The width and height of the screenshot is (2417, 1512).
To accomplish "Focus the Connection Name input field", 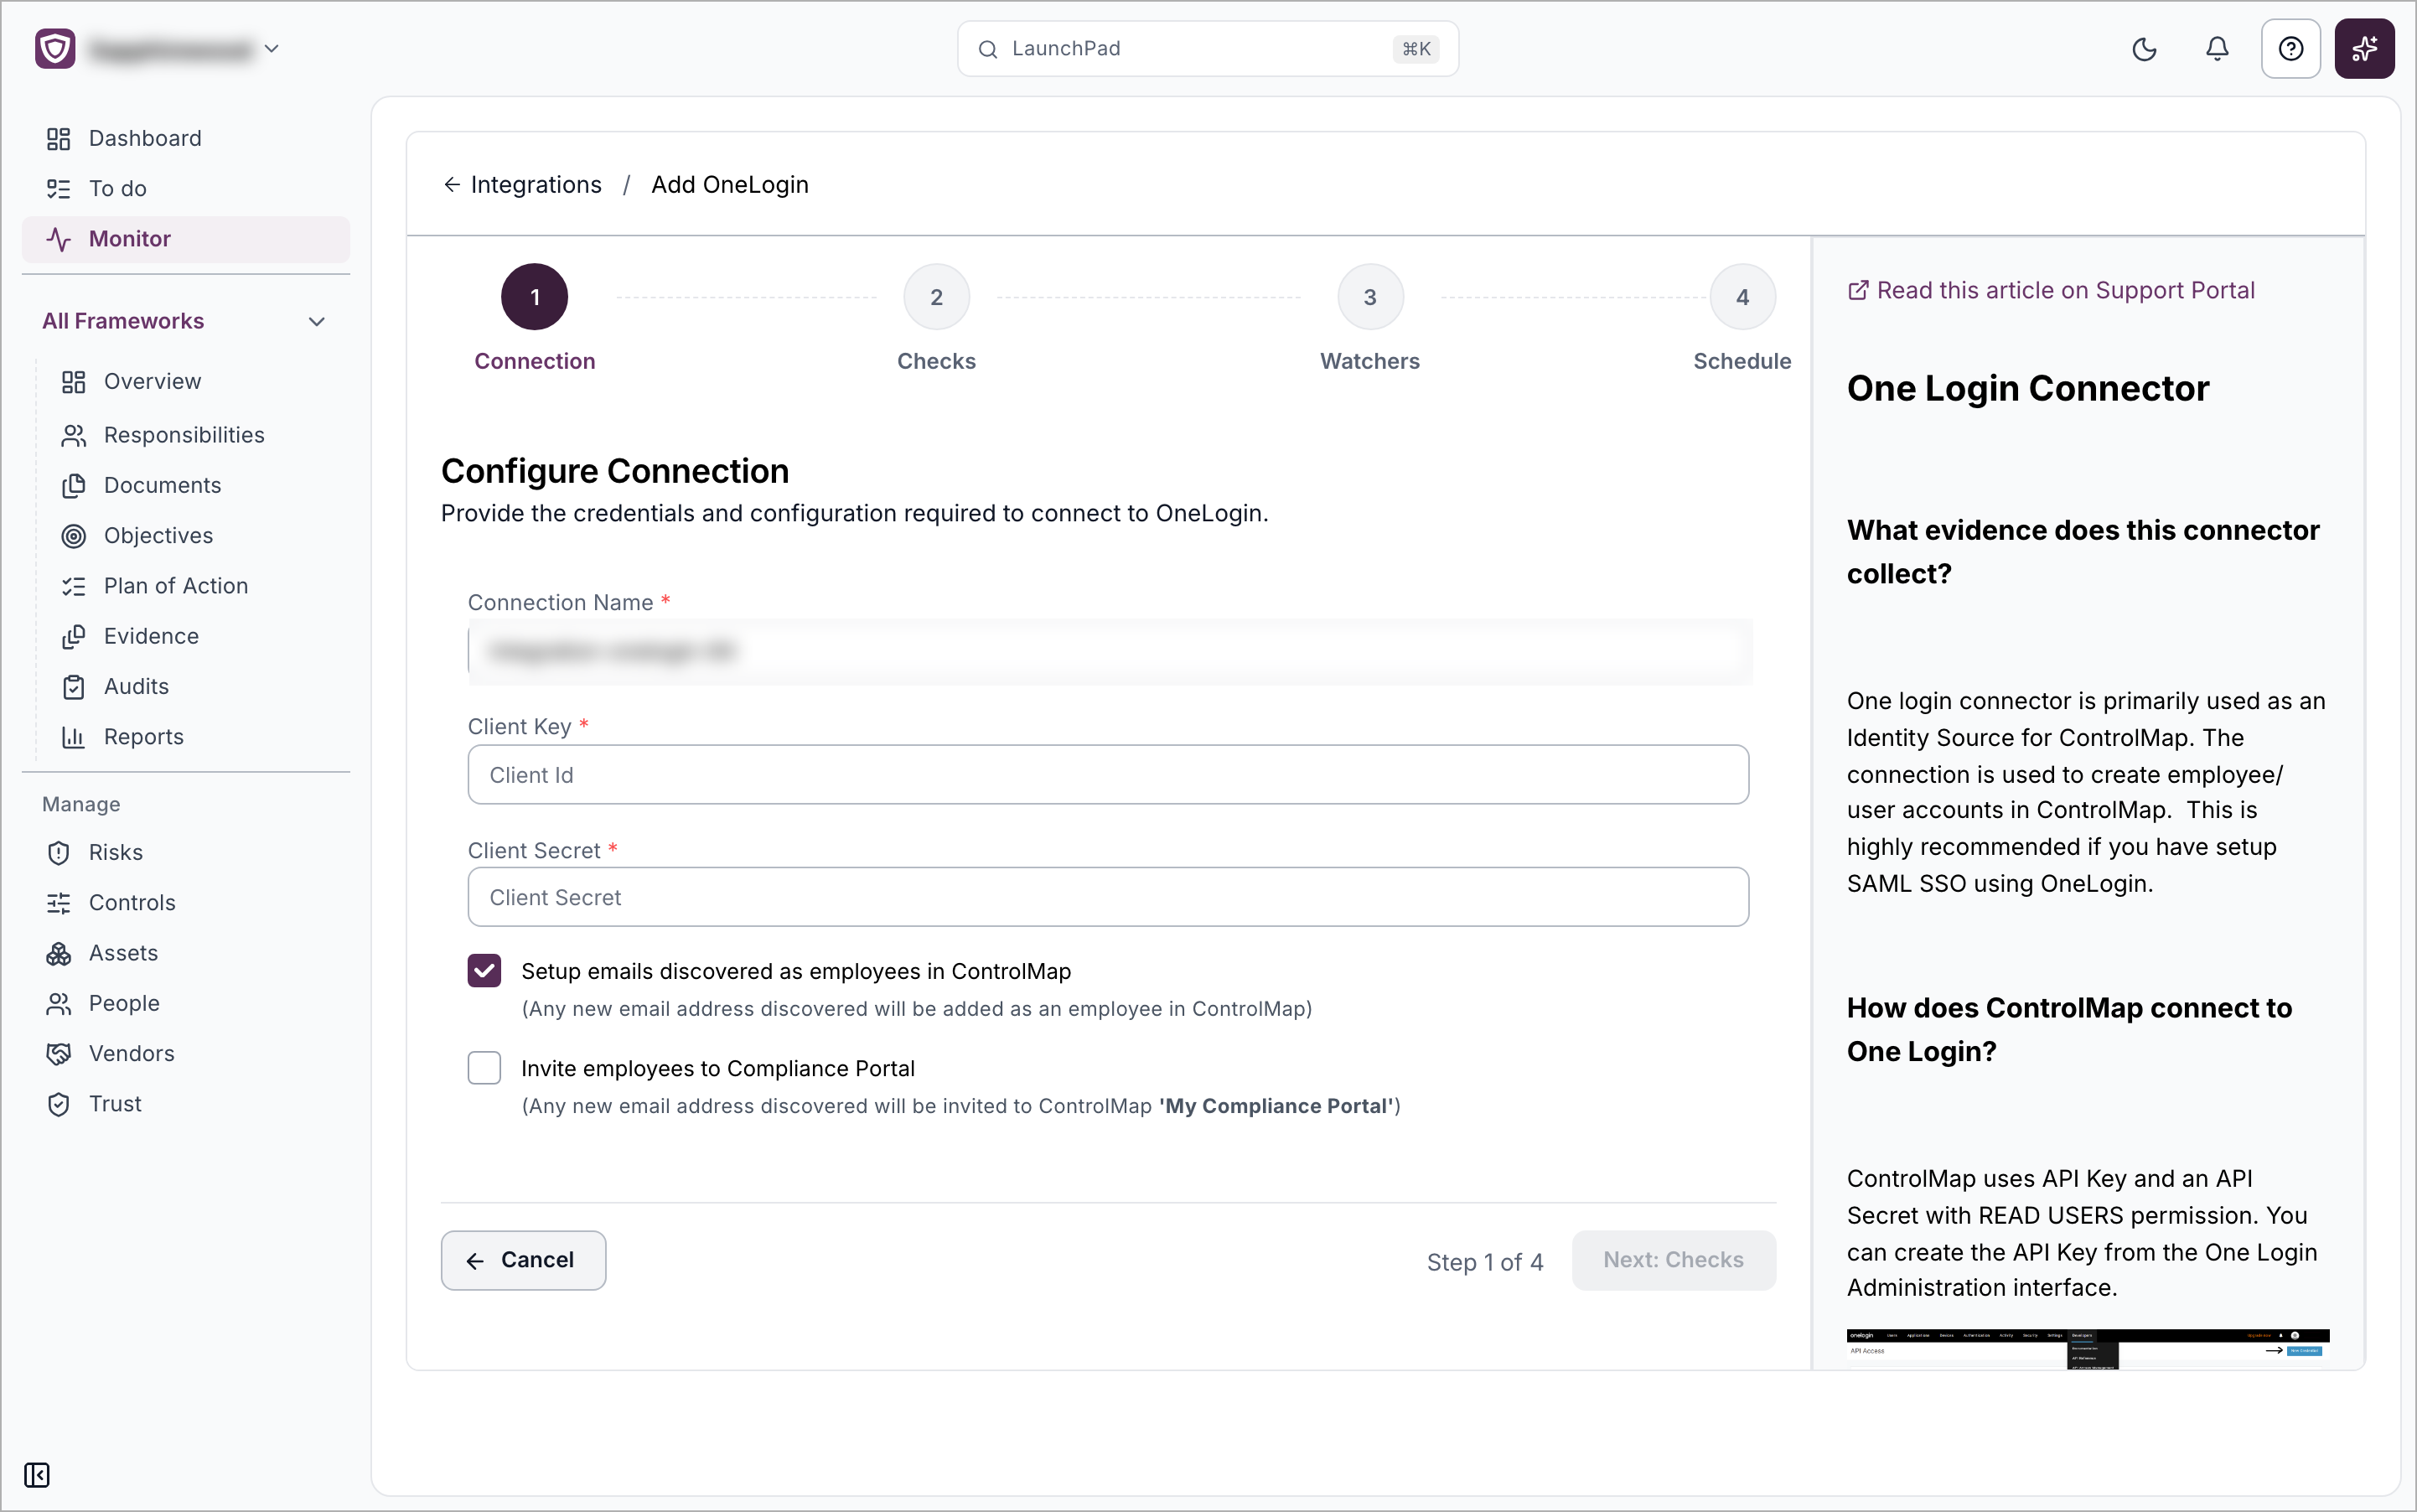I will pyautogui.click(x=1108, y=651).
